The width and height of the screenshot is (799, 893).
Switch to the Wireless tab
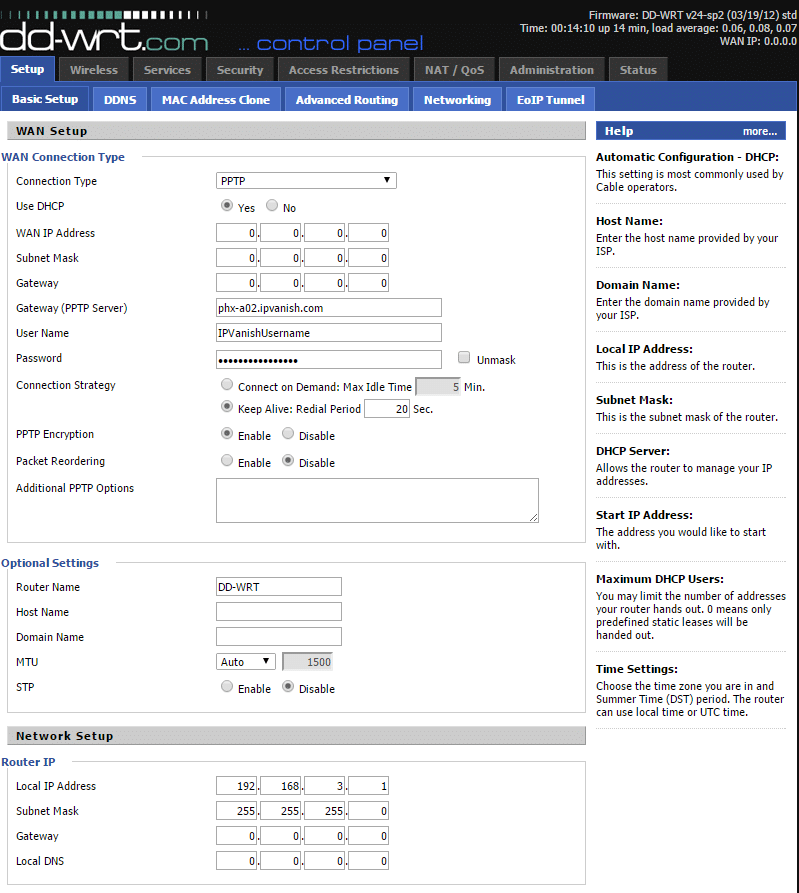[94, 70]
